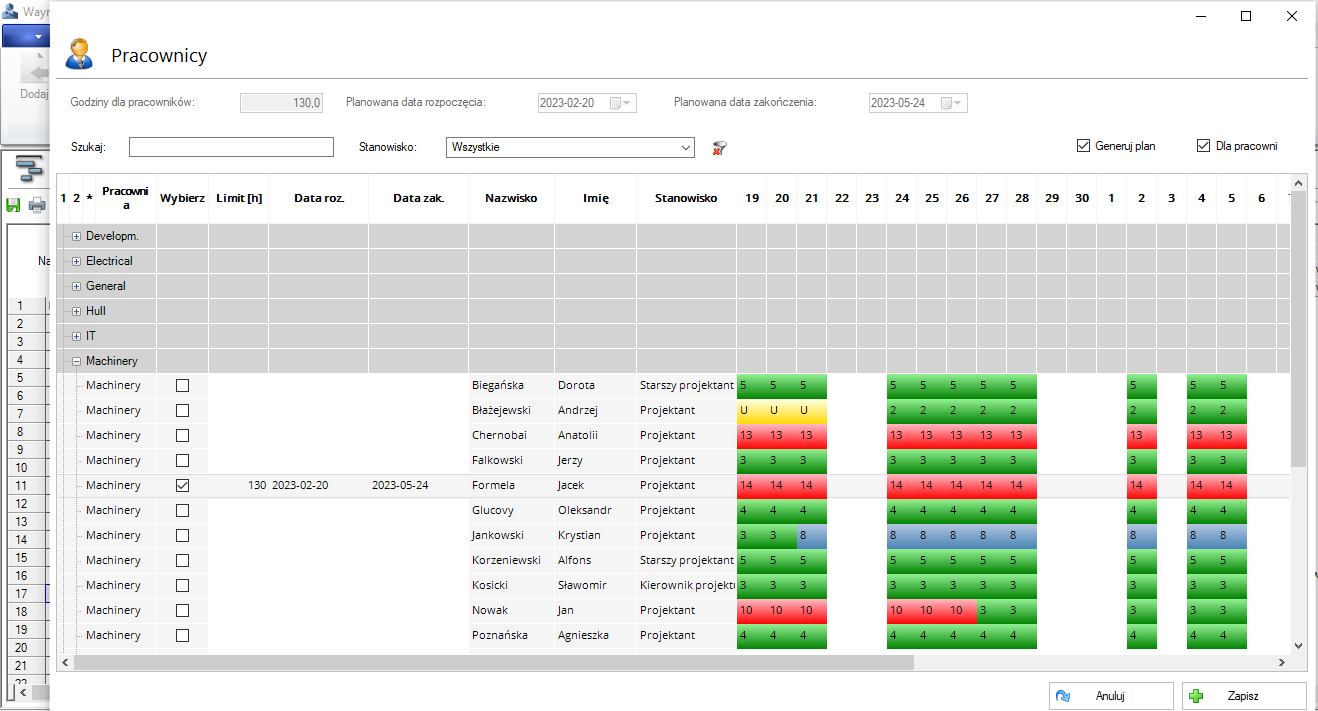
Task: Click the clear filter funnel icon
Action: (719, 148)
